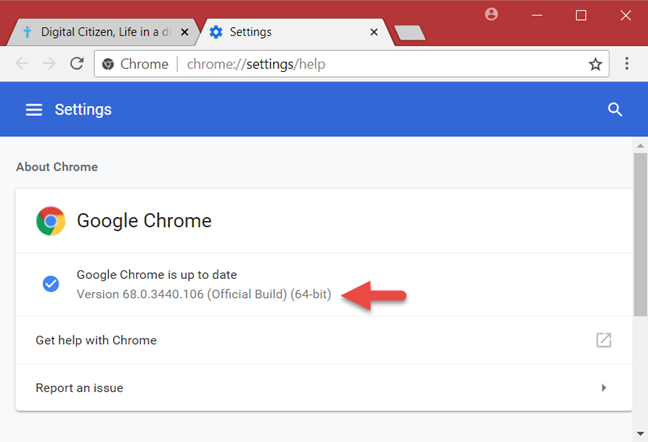Click the search settings magnifier icon
Viewport: 648px width, 442px height.
(x=615, y=110)
